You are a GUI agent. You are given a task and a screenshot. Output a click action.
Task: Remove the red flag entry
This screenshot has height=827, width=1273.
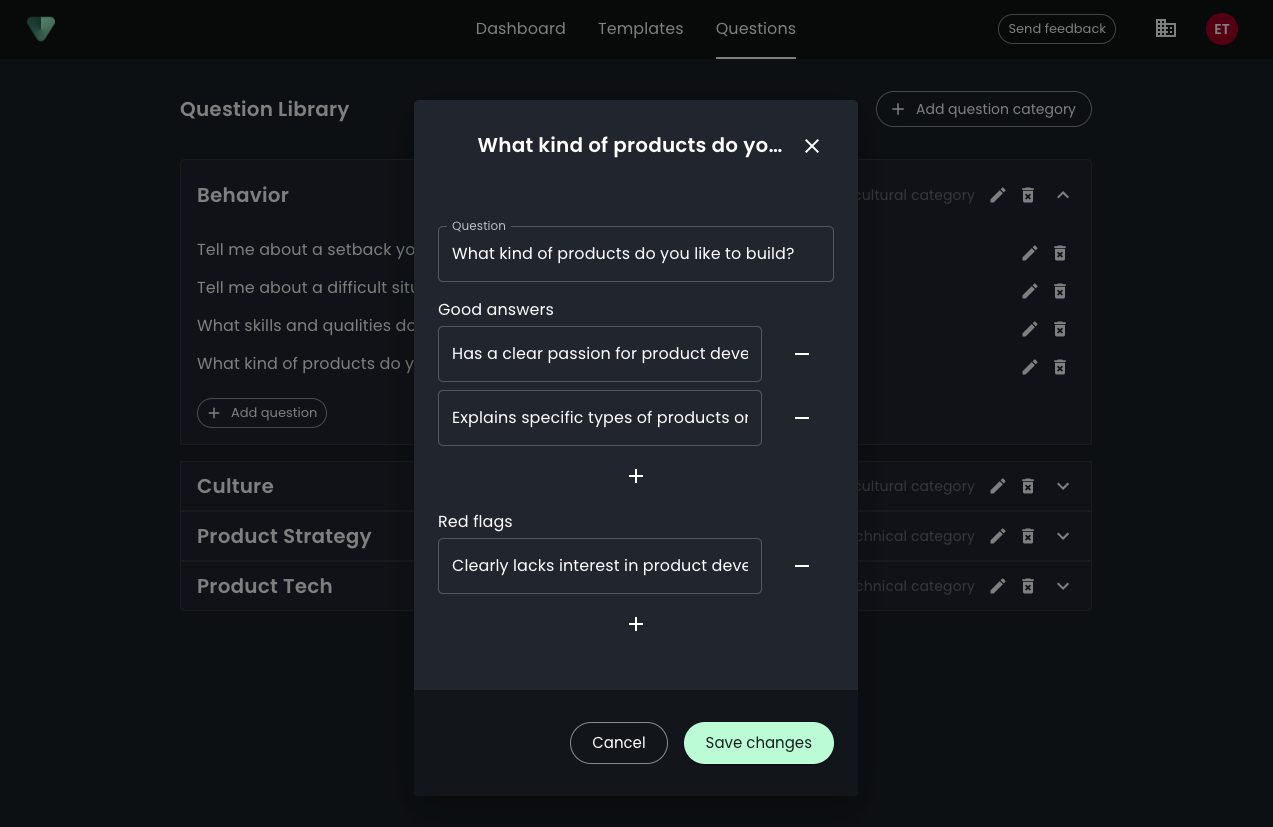801,566
